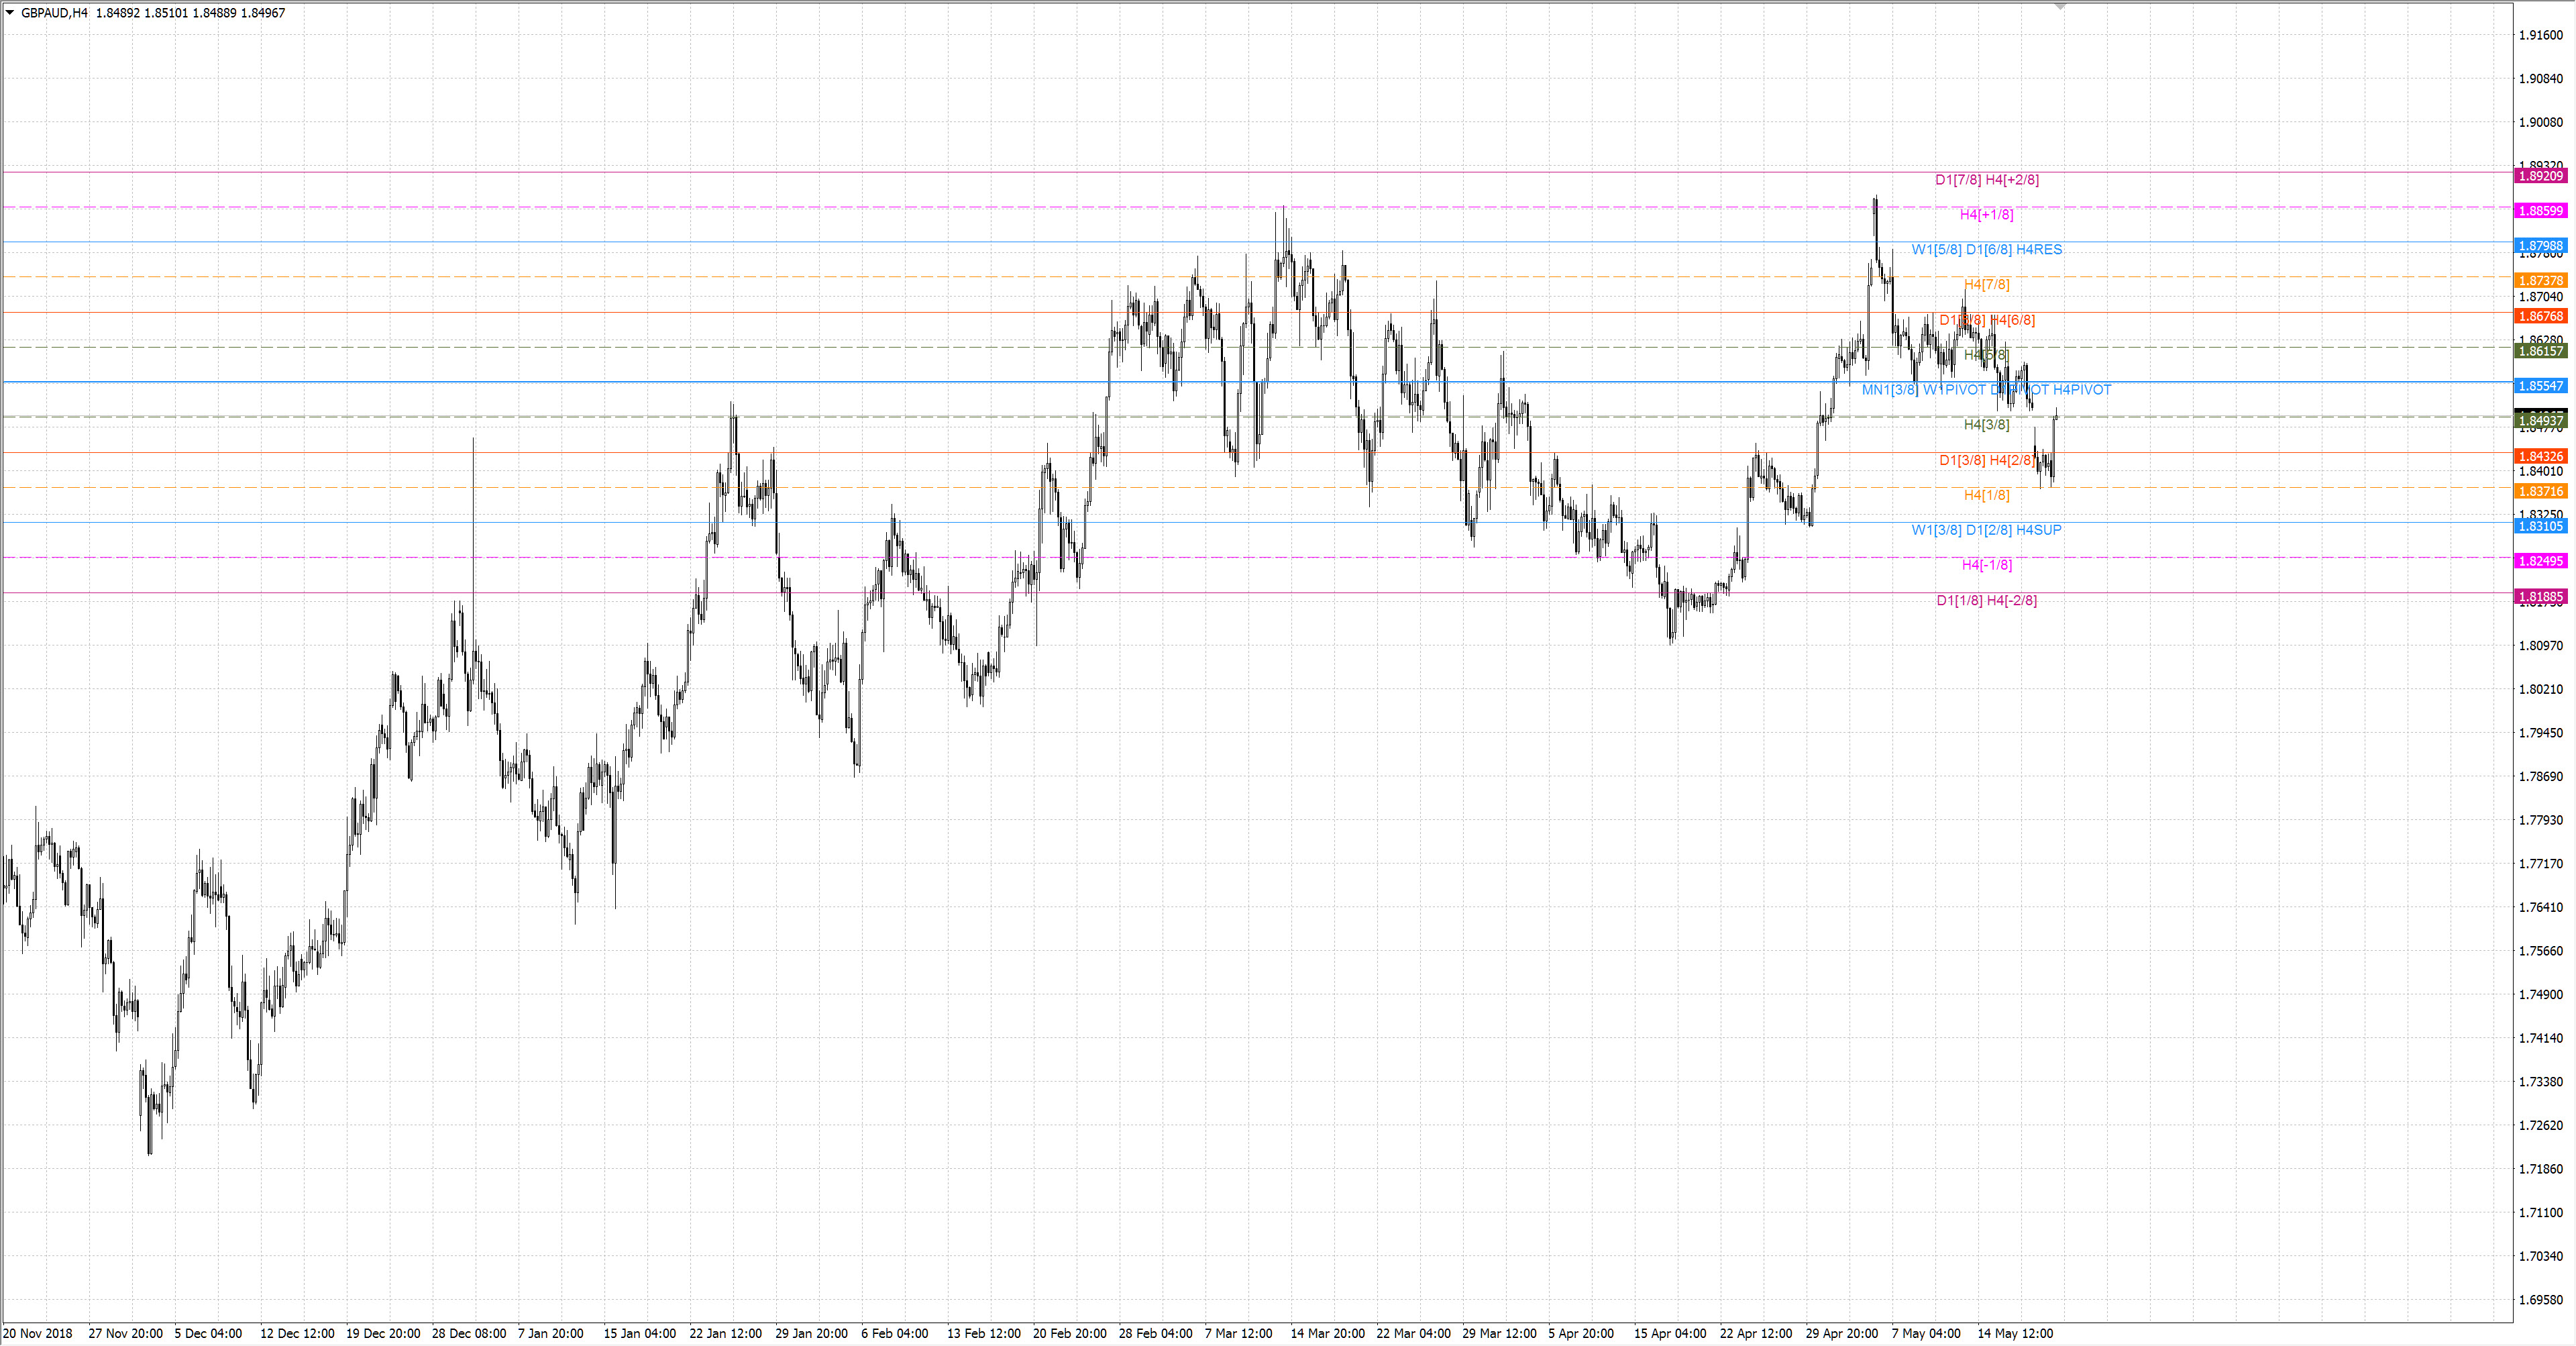Select the H4[+1/8] level label

(1986, 215)
